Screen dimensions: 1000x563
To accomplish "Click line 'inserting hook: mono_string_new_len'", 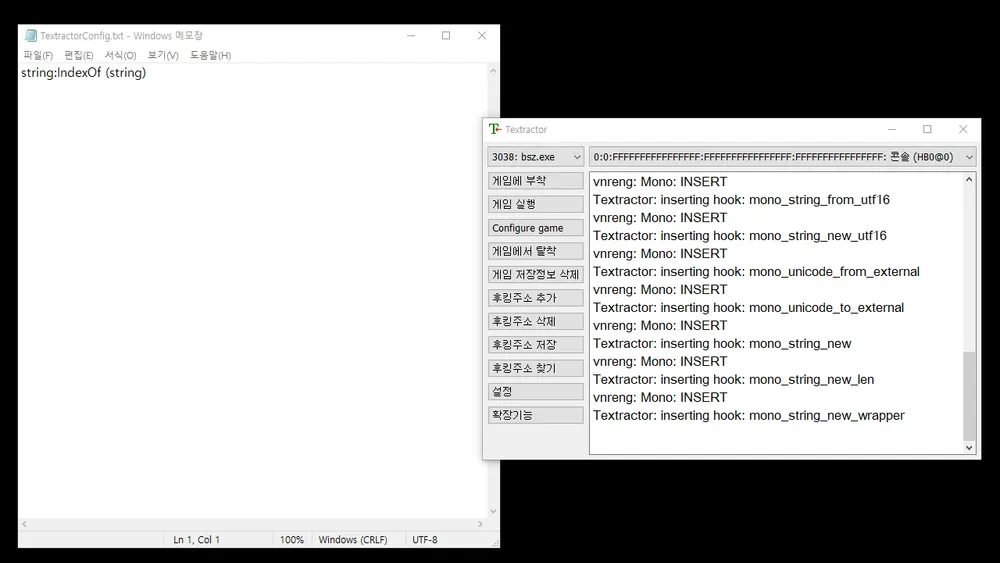I will tap(733, 379).
